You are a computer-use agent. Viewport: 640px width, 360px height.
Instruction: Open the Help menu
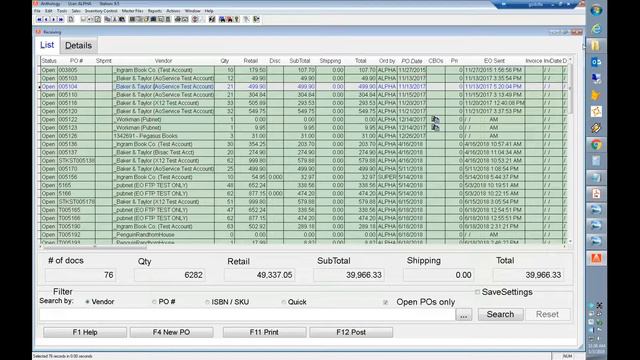pyautogui.click(x=209, y=11)
